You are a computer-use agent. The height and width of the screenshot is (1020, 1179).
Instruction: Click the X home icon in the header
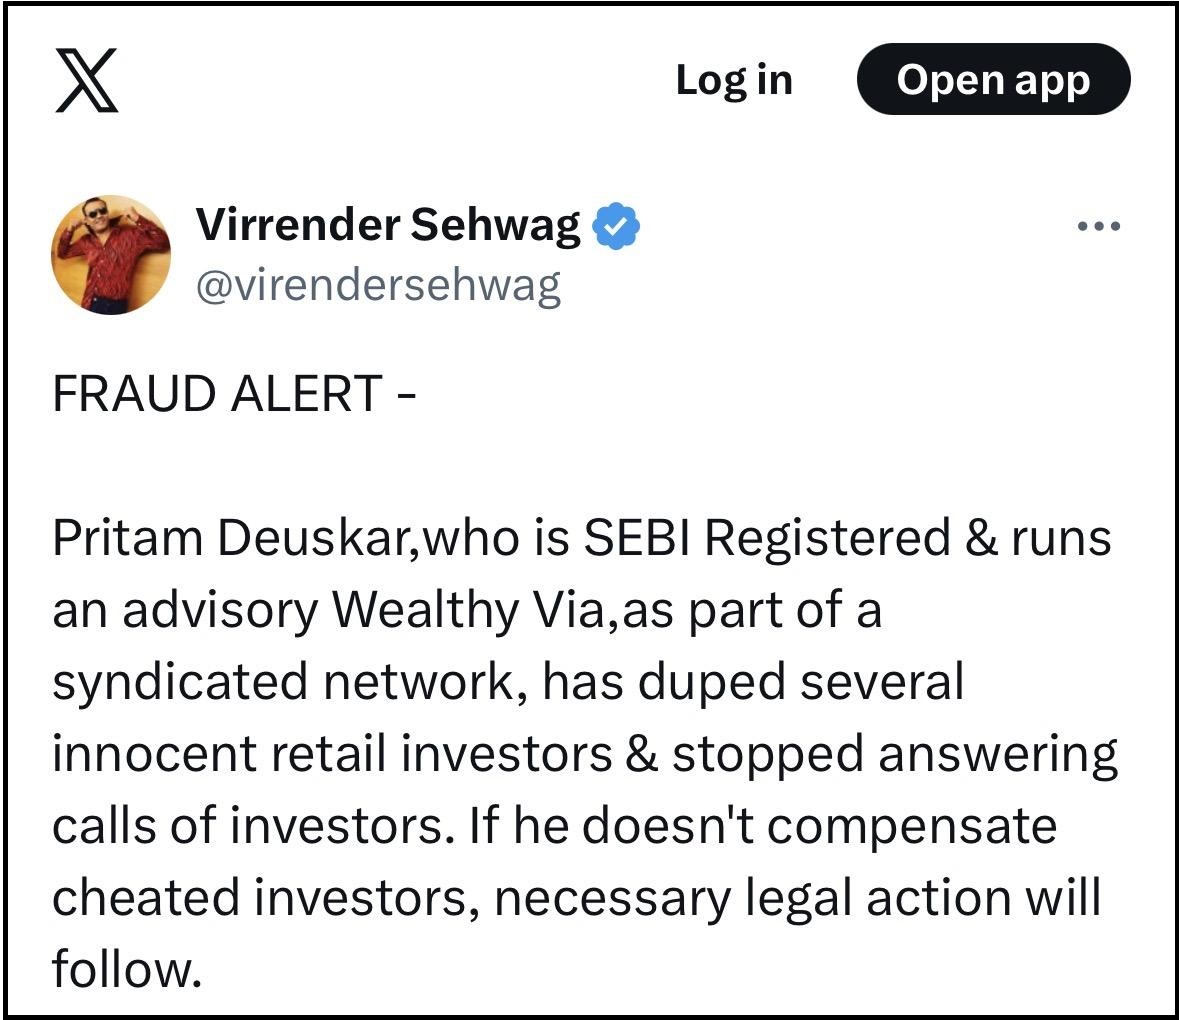click(x=85, y=82)
